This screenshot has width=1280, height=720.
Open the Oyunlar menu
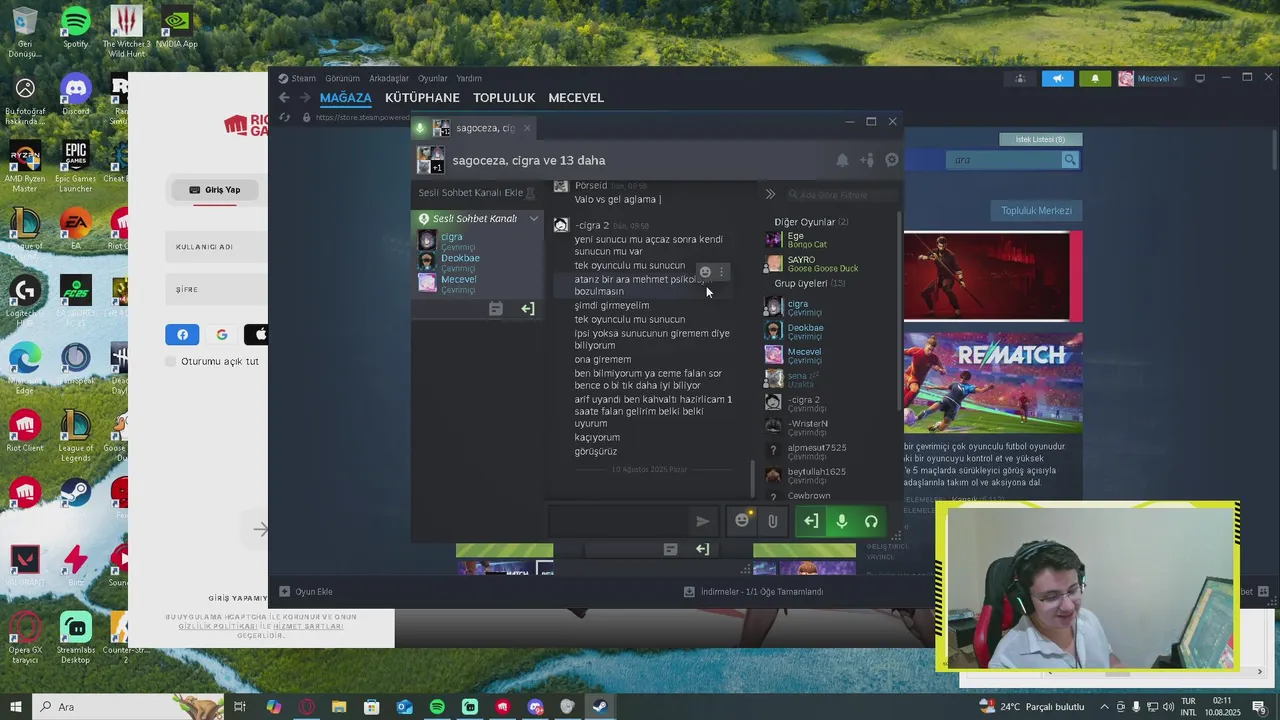(x=433, y=78)
